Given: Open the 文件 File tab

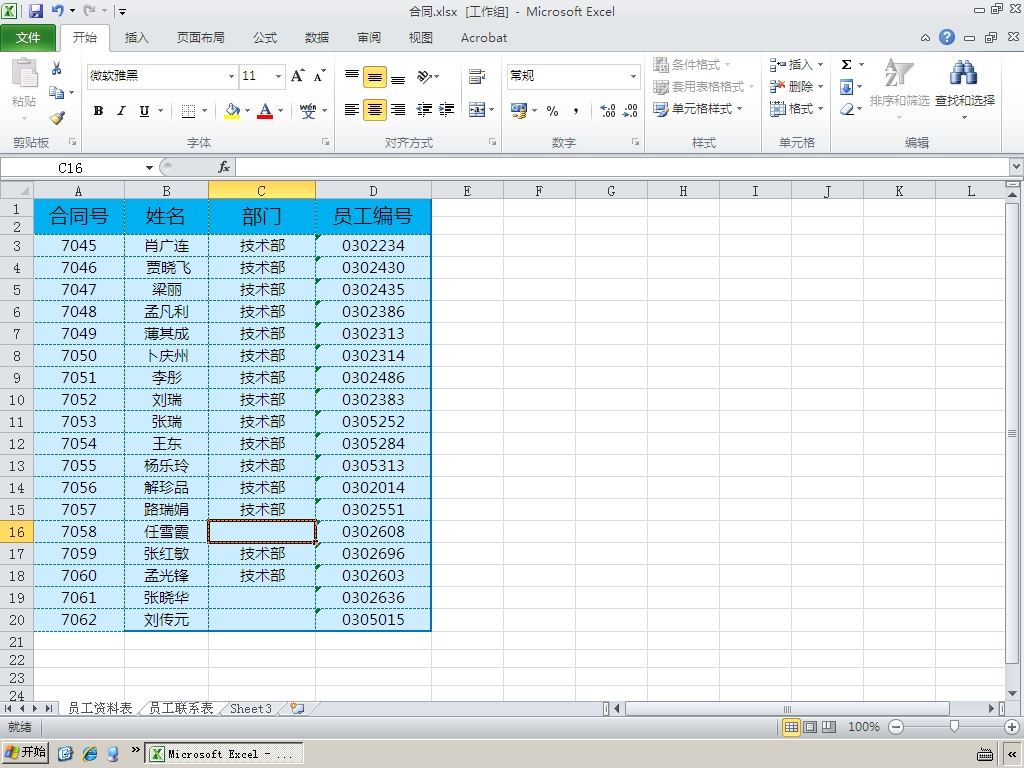Looking at the screenshot, I should pos(28,38).
